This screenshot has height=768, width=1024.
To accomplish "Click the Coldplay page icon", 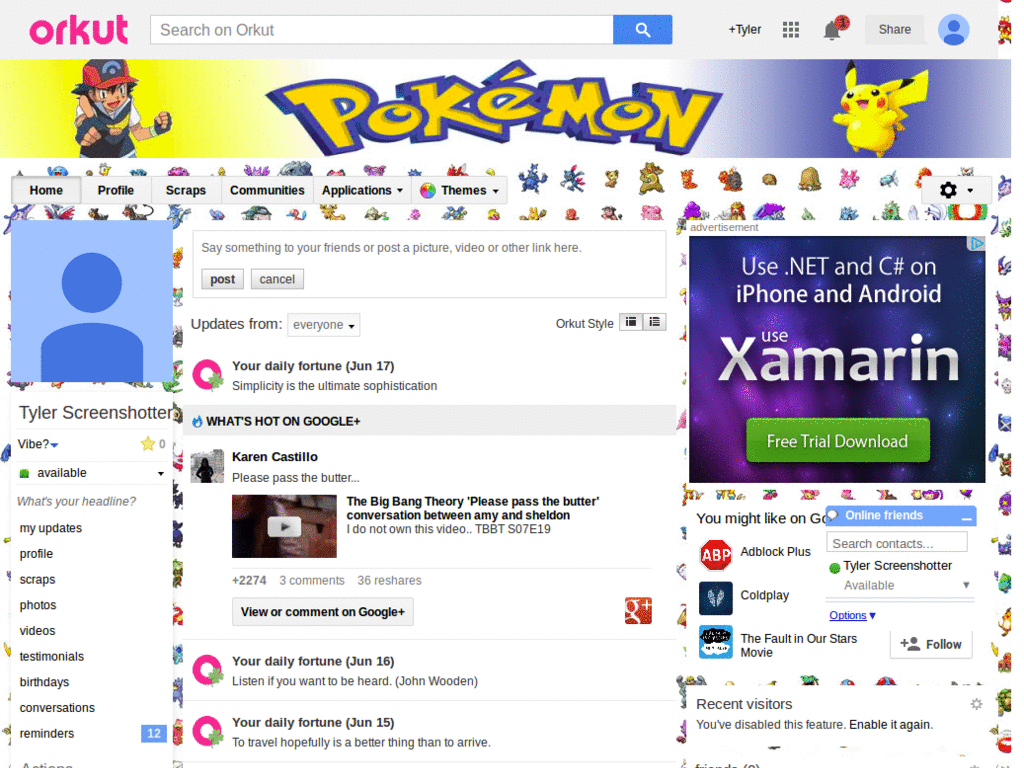I will pyautogui.click(x=716, y=598).
